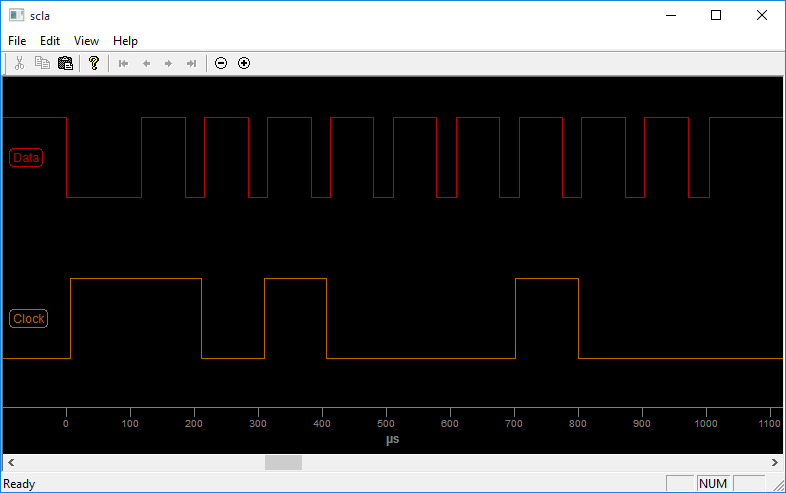The width and height of the screenshot is (786, 493).
Task: Open the Help menu
Action: 125,41
